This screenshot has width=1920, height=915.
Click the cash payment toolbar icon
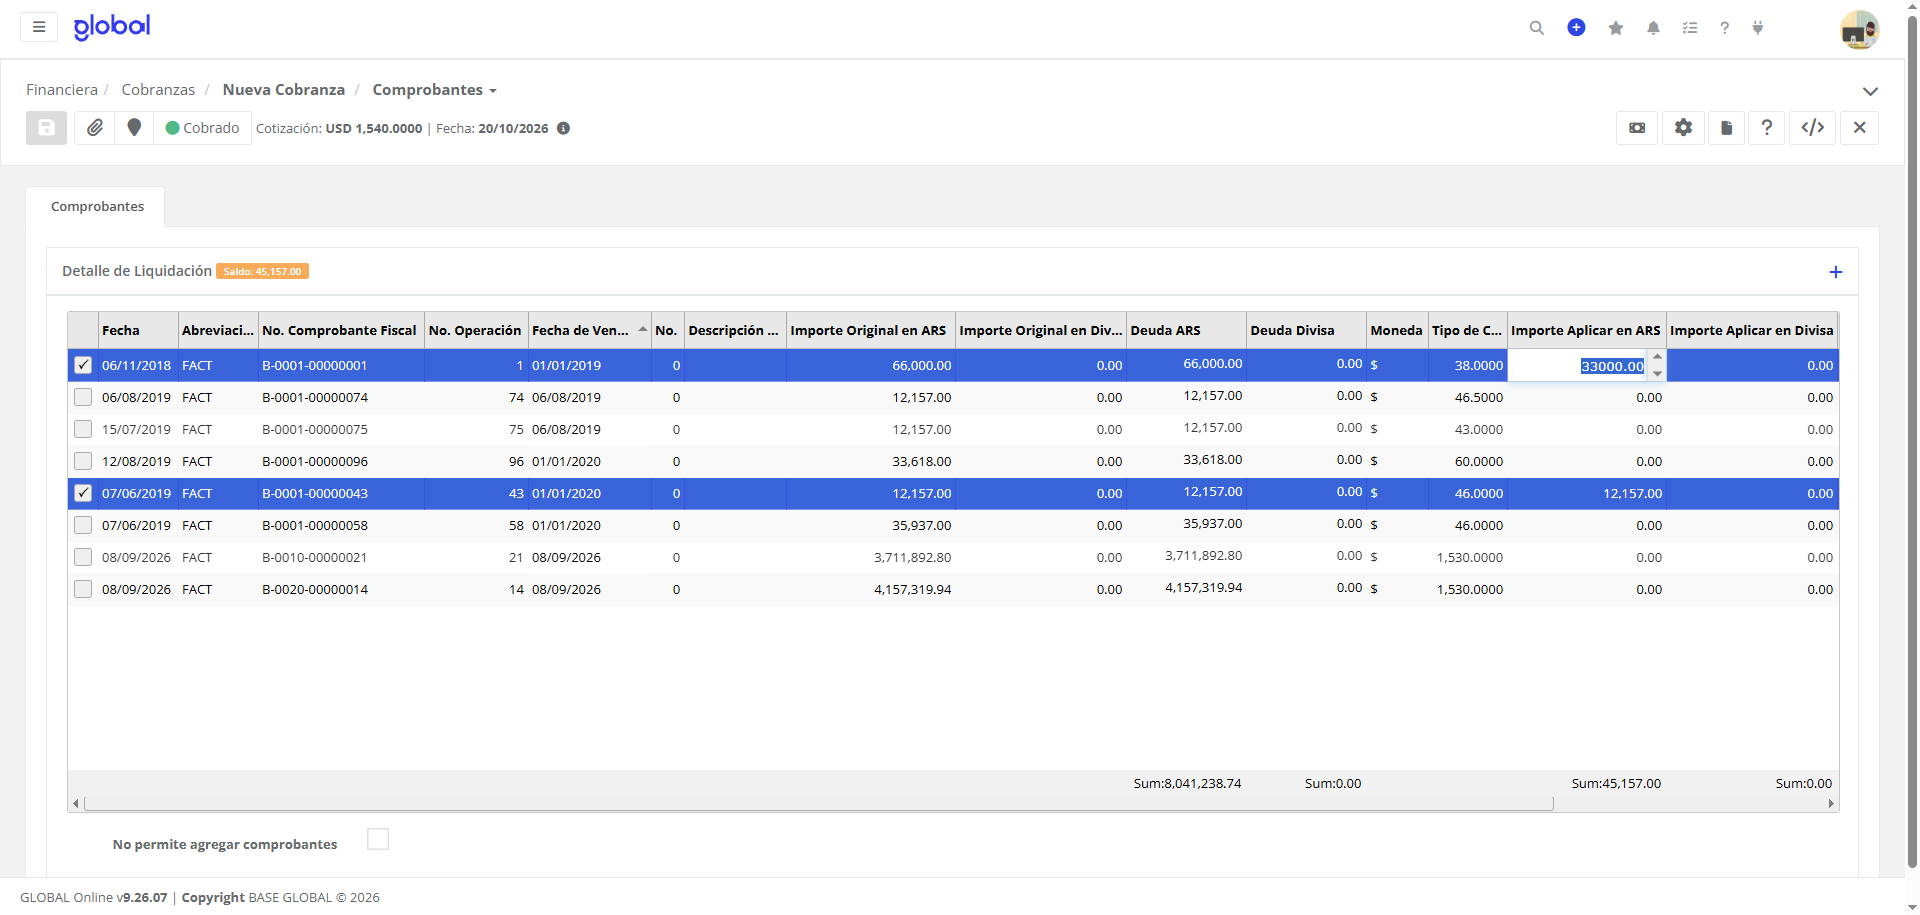(x=1638, y=128)
